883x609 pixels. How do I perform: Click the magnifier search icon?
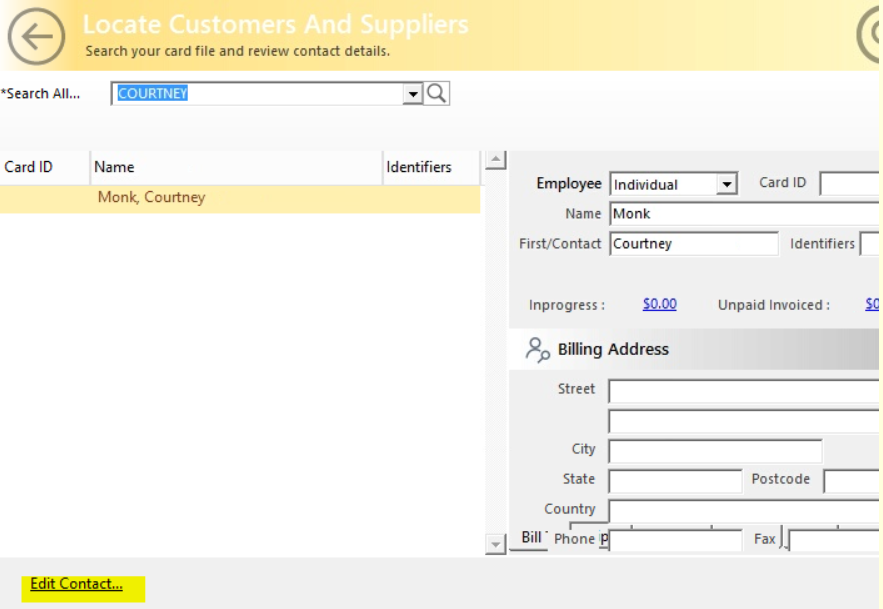(x=436, y=94)
